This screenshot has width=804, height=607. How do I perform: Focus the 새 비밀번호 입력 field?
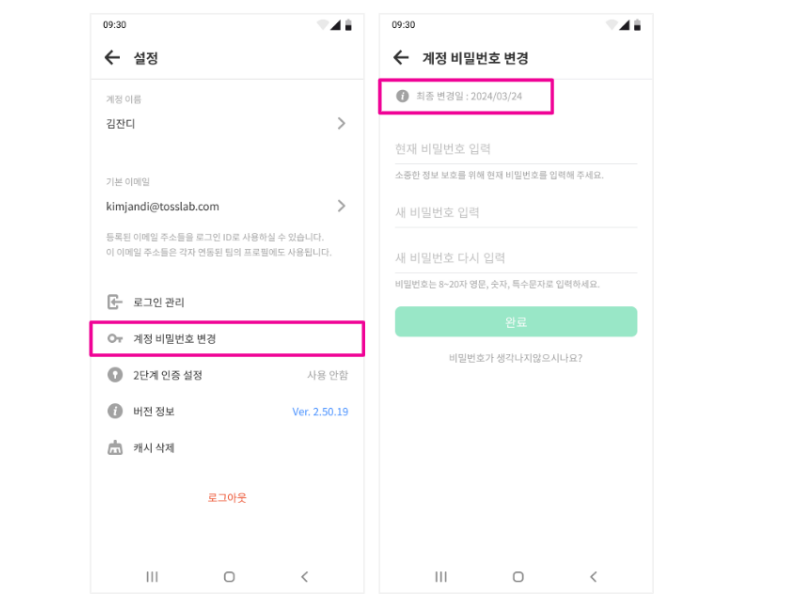click(x=515, y=212)
